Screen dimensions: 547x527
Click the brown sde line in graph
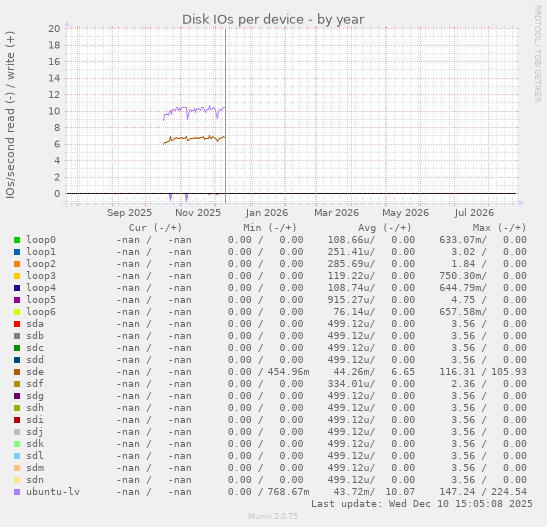coord(195,138)
